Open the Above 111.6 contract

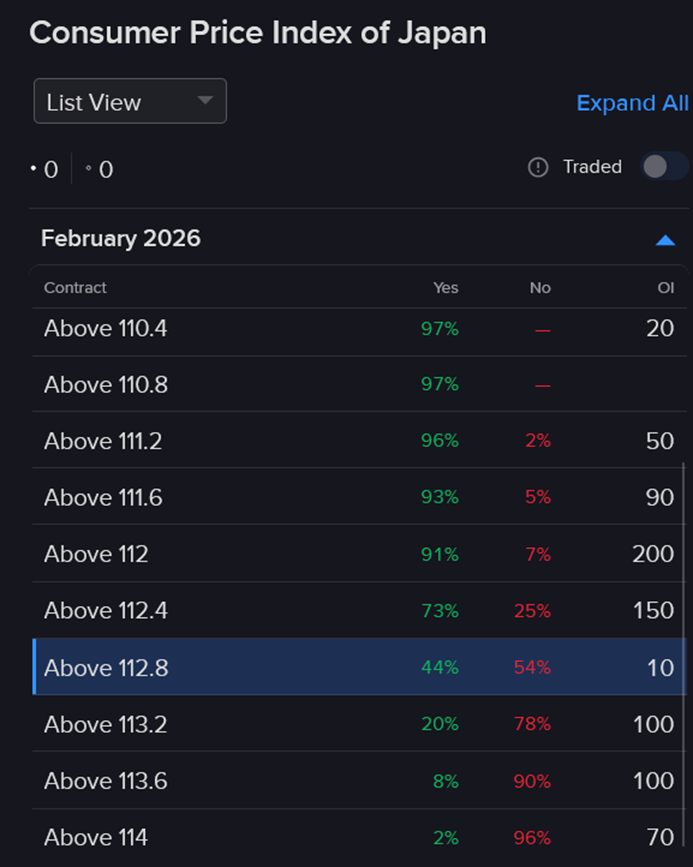(104, 497)
